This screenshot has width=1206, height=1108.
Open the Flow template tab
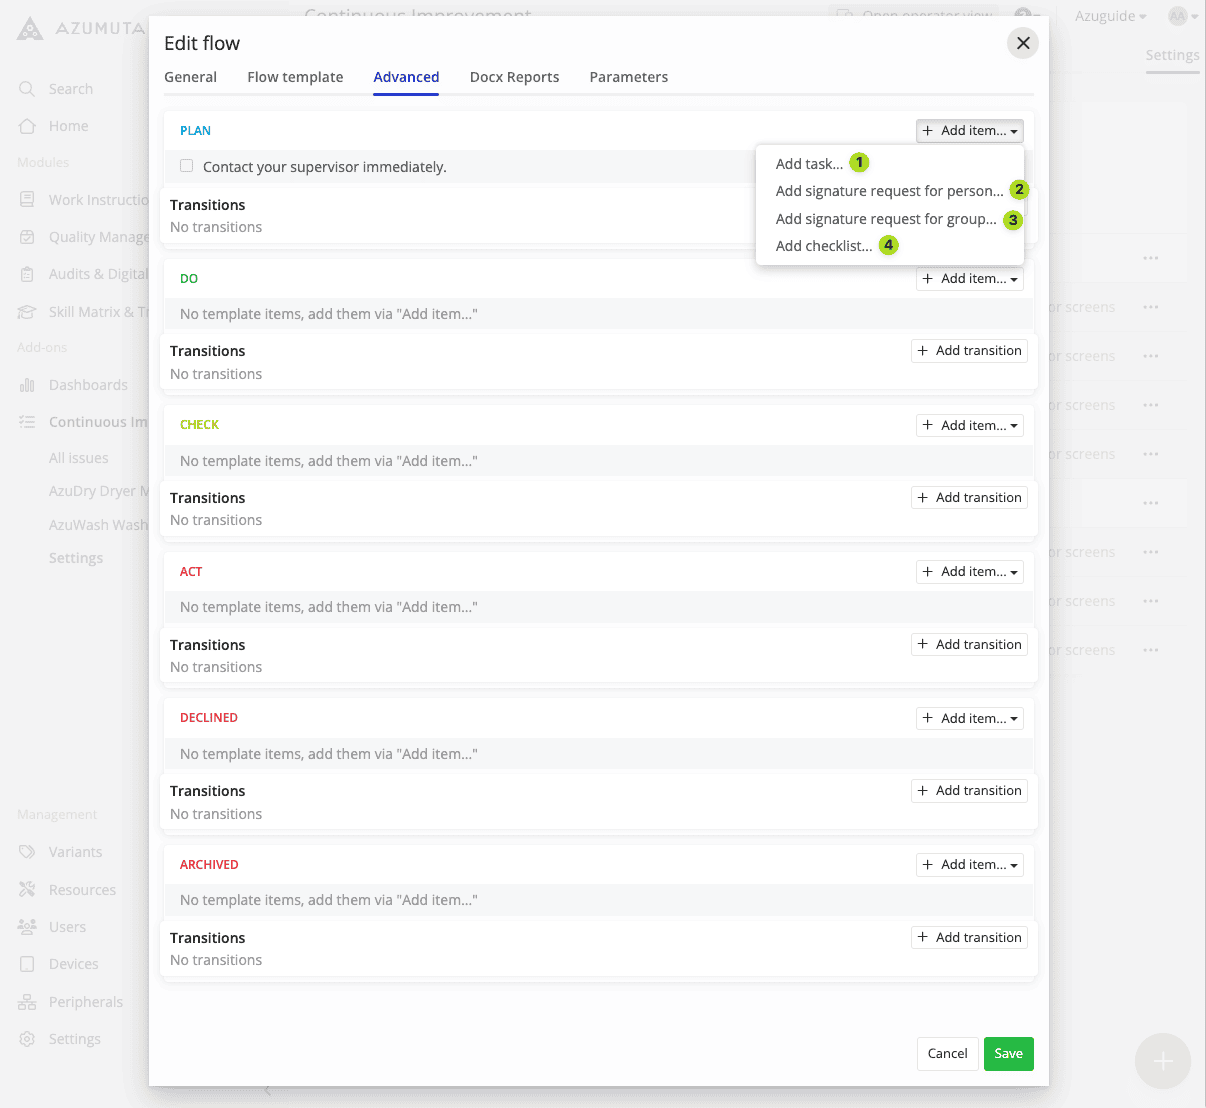tap(295, 77)
